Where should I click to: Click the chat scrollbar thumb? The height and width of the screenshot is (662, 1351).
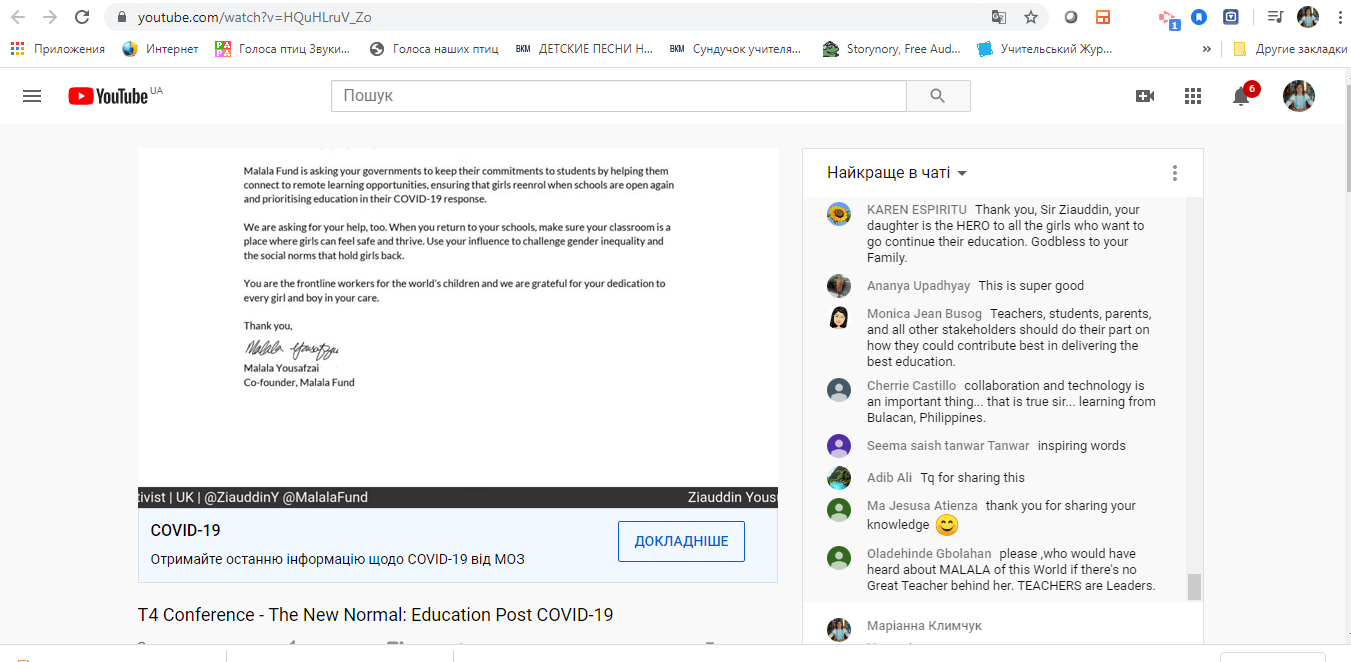click(x=1194, y=587)
